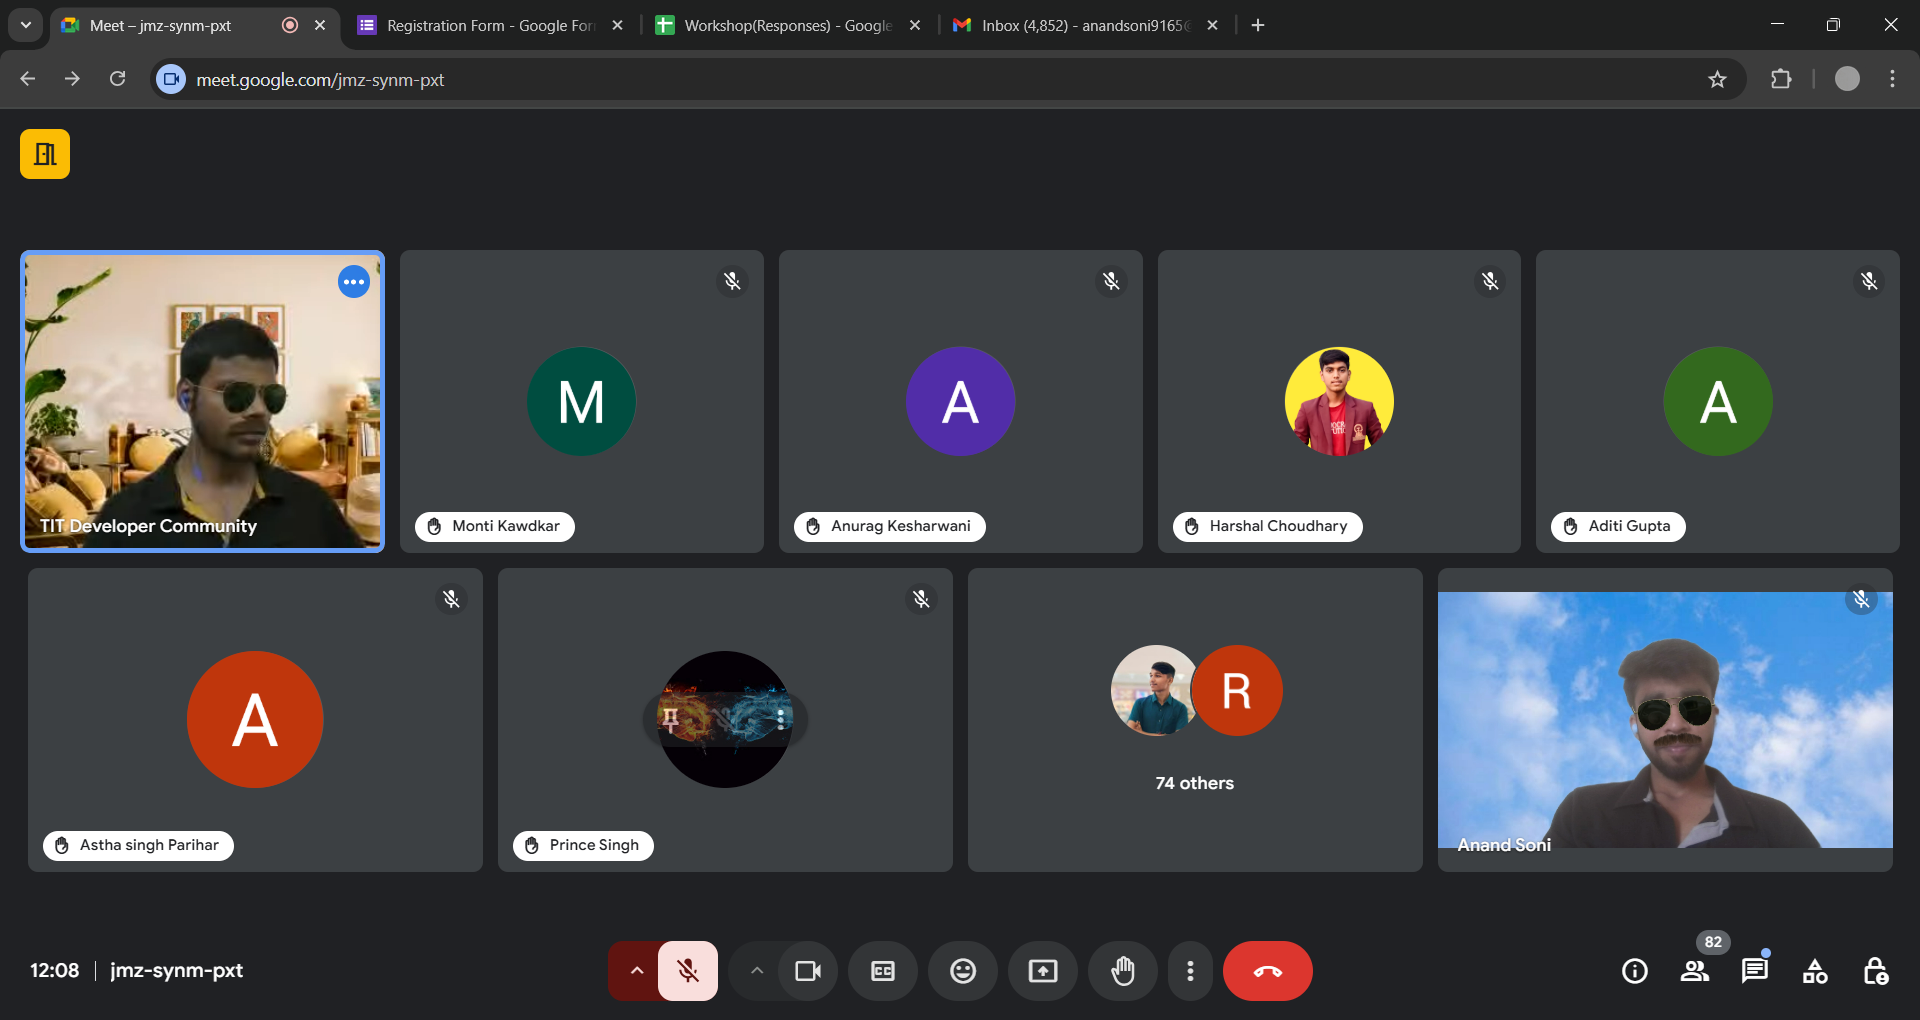This screenshot has height=1020, width=1920.
Task: Open the 74 others participants tile
Action: tap(1194, 720)
